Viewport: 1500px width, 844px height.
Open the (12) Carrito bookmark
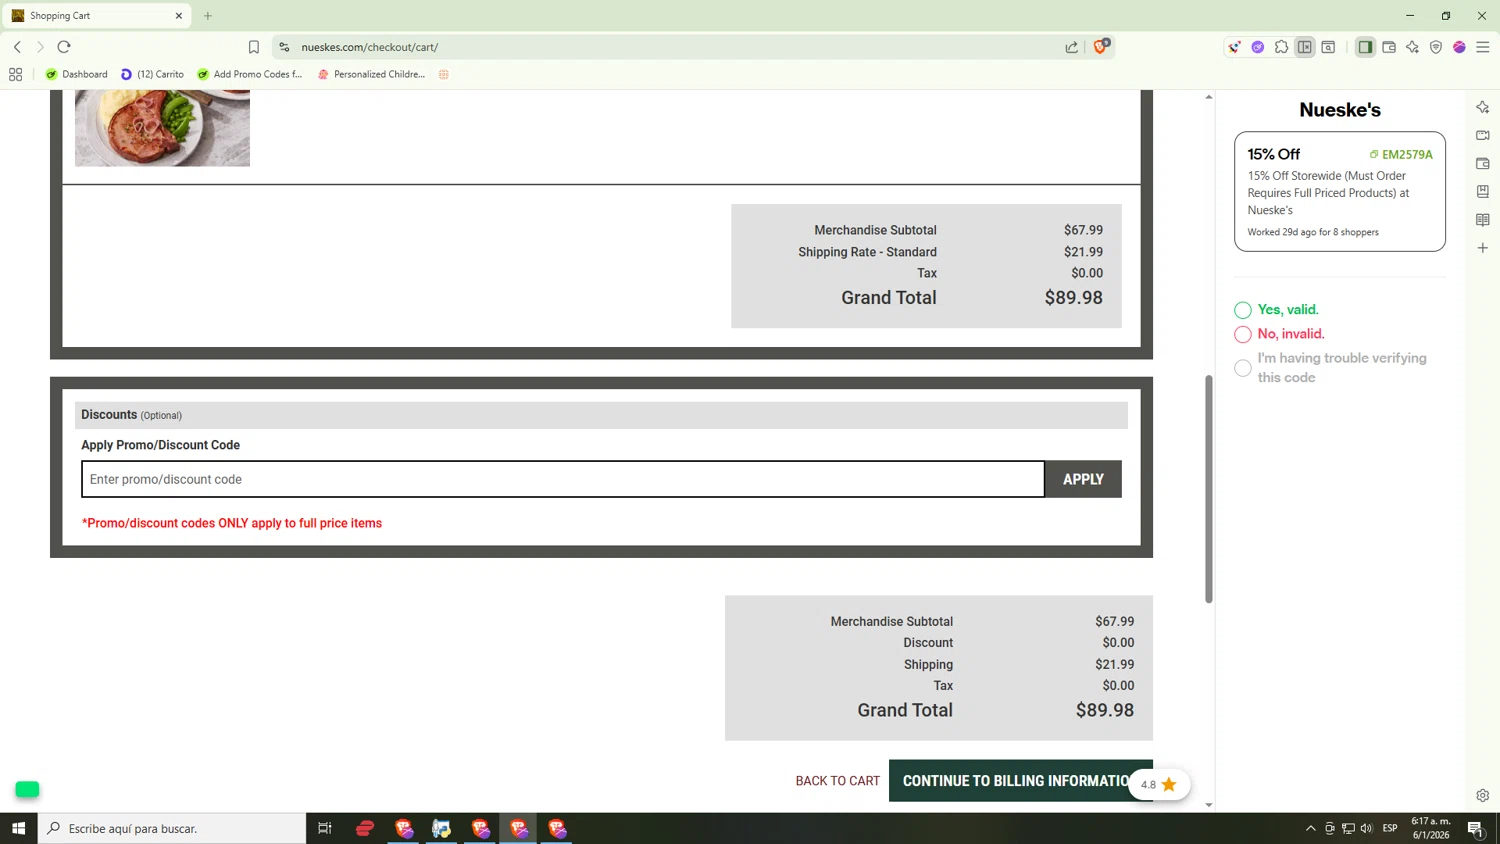point(152,74)
